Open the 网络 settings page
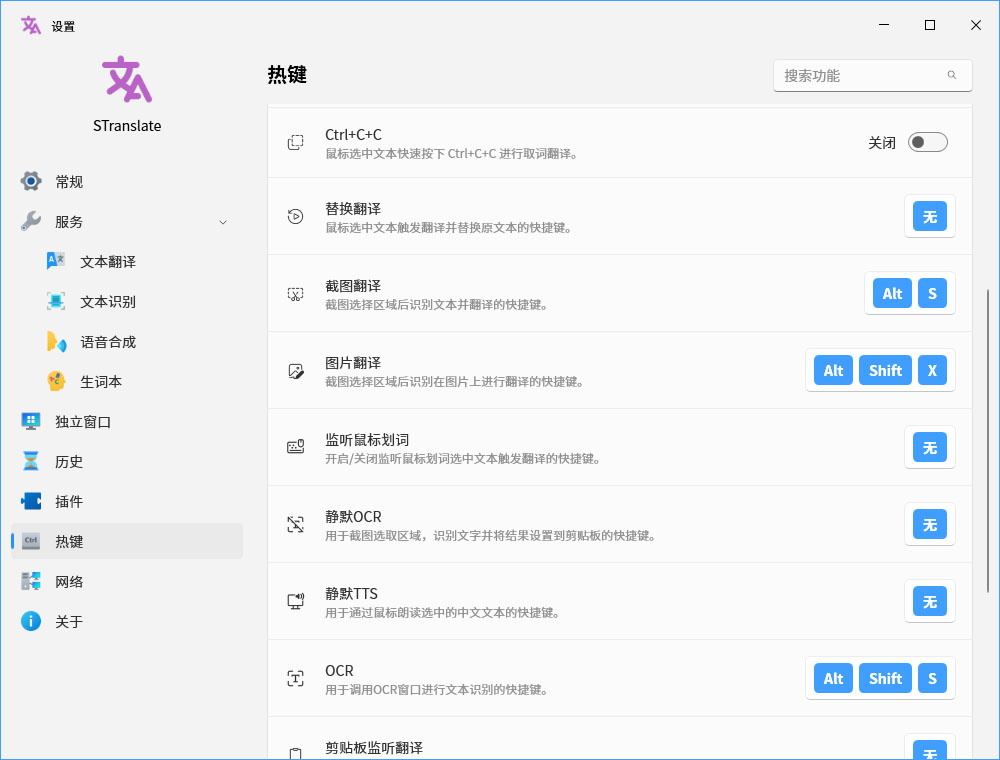The image size is (1000, 760). click(127, 581)
